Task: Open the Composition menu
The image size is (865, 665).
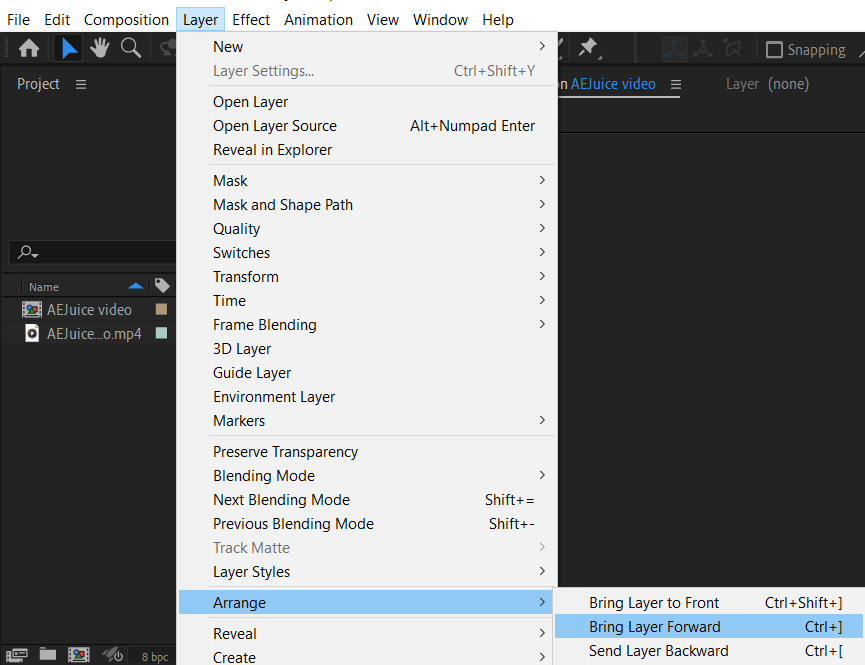Action: click(x=126, y=20)
